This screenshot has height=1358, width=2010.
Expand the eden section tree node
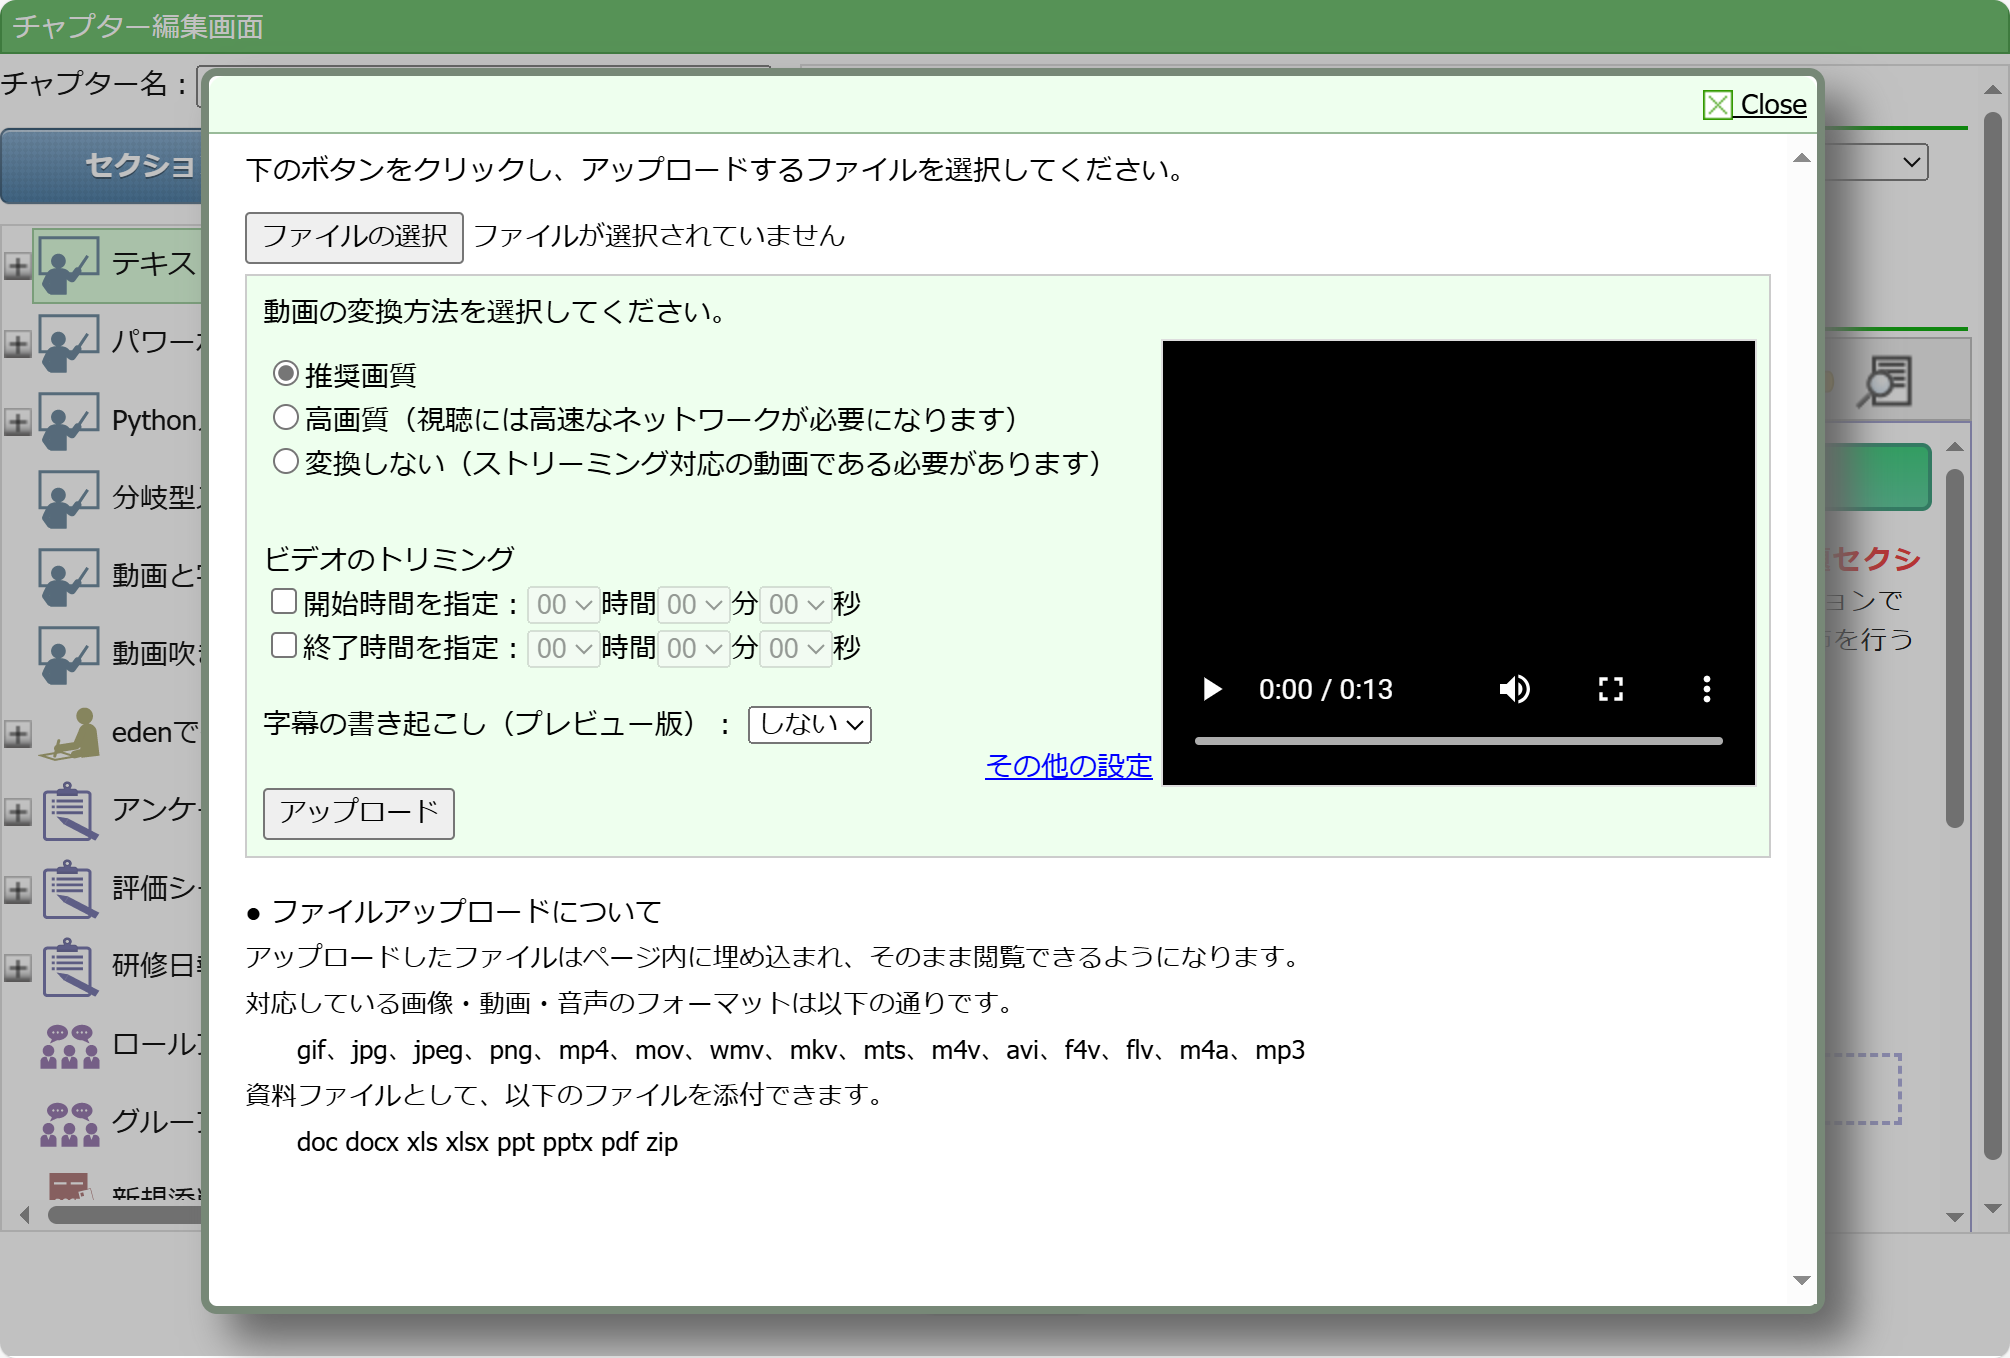pyautogui.click(x=17, y=734)
